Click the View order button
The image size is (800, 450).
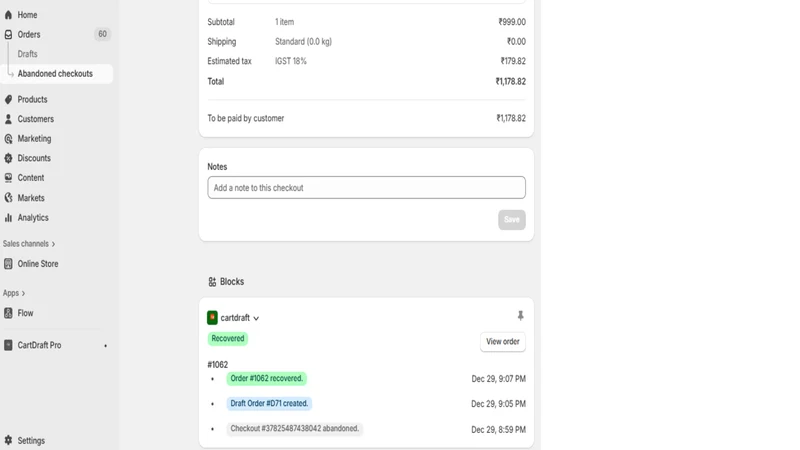tap(503, 342)
